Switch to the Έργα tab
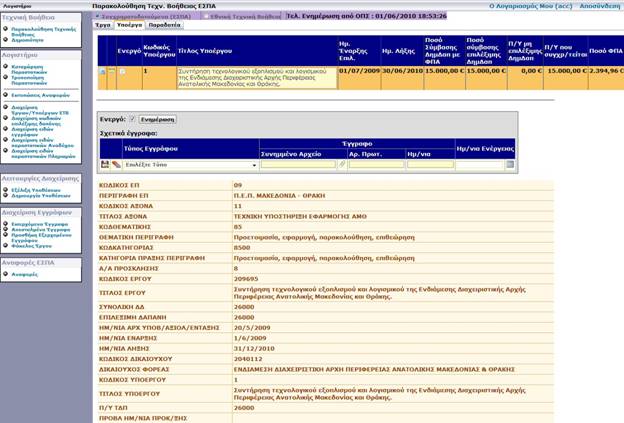The height and width of the screenshot is (423, 624). (103, 25)
